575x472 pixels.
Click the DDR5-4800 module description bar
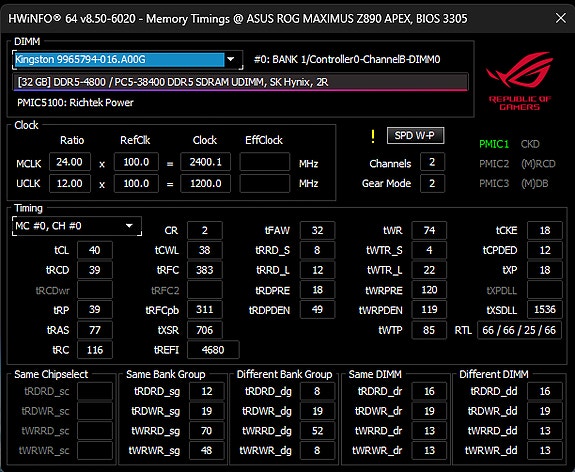tap(241, 82)
